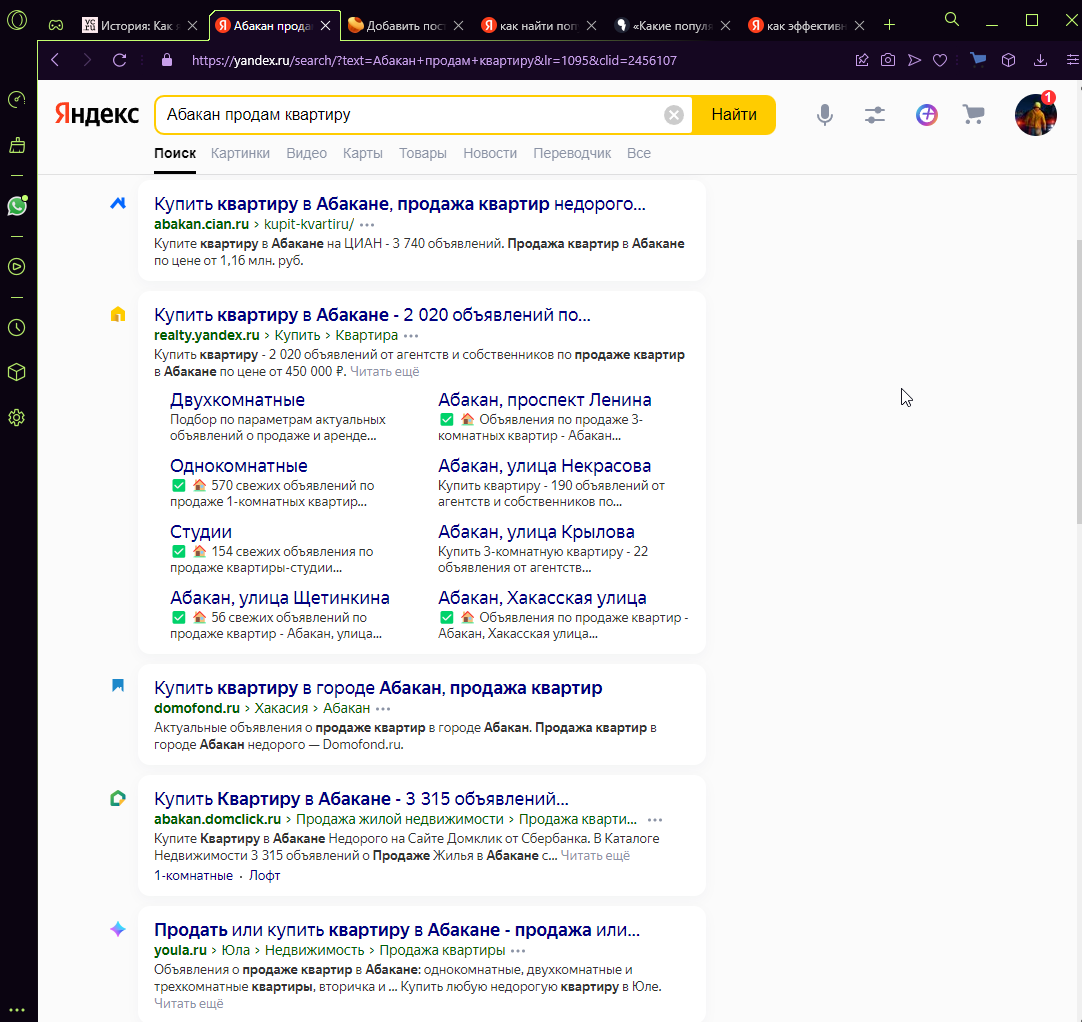Open the Yandex shopping cart icon
This screenshot has width=1082, height=1022.
973,115
